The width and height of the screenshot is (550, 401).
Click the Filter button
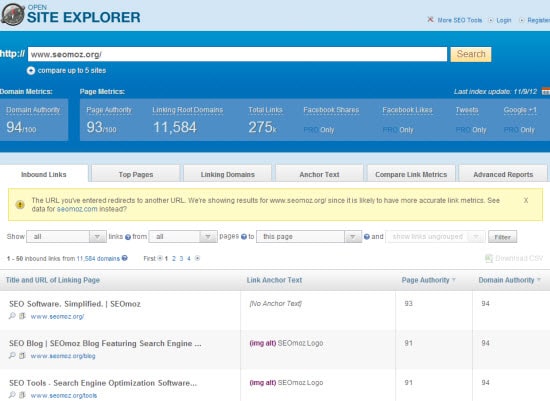point(502,237)
